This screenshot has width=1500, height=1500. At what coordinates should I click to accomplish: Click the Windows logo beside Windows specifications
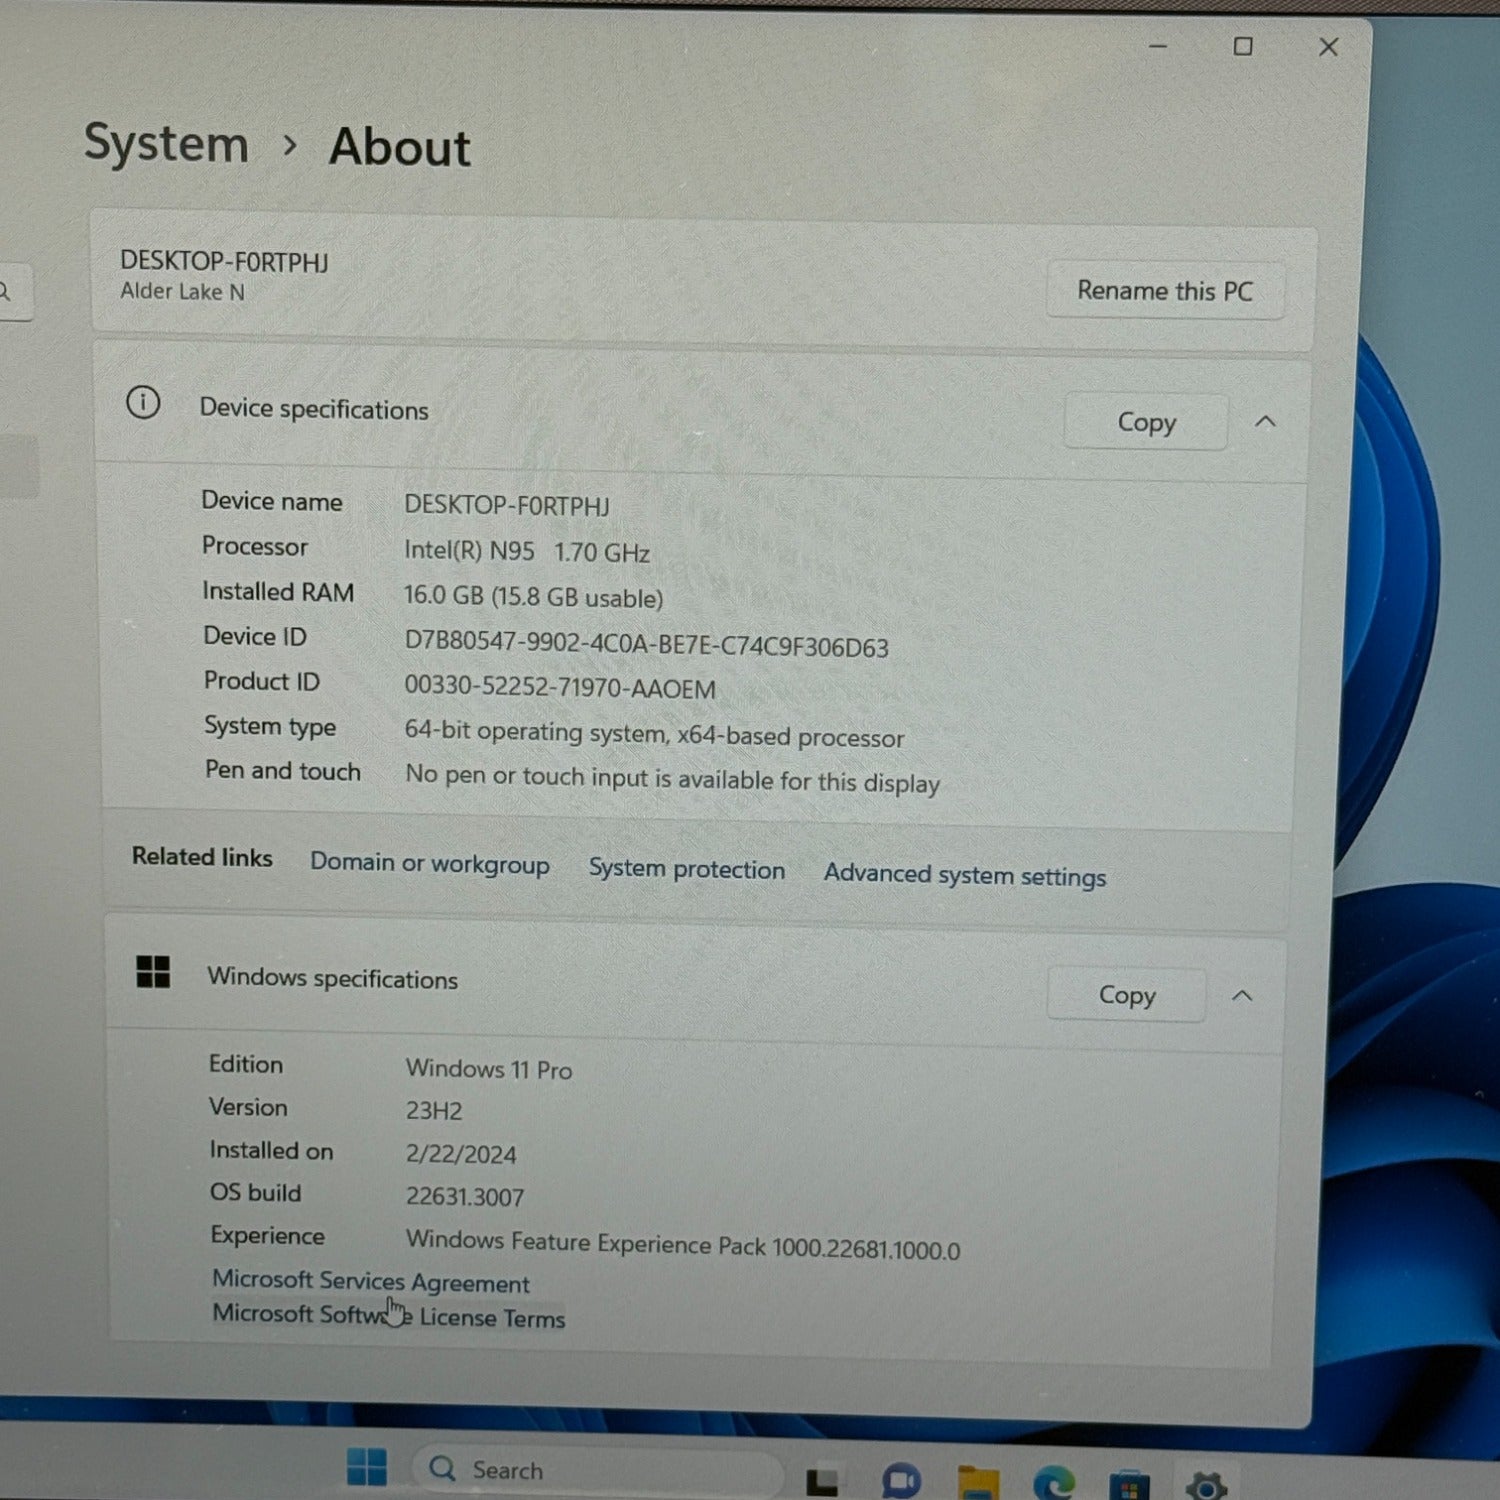[x=153, y=971]
